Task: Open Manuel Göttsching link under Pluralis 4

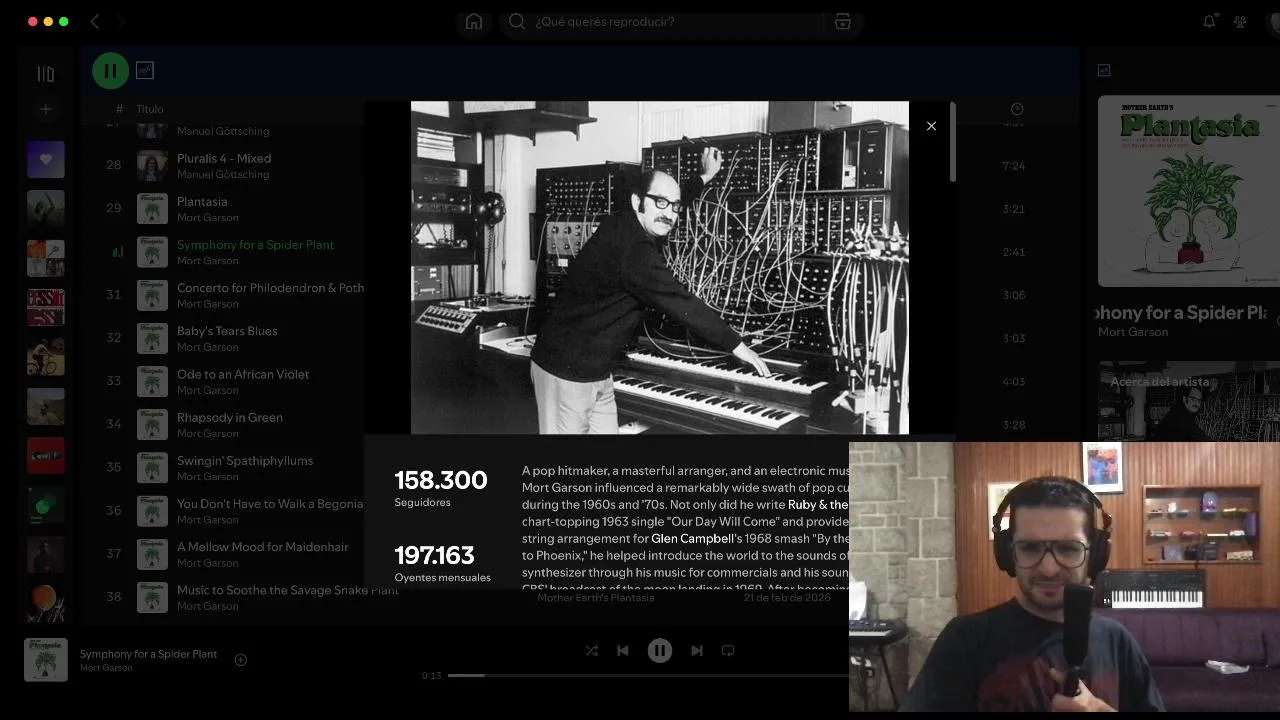Action: (x=223, y=174)
